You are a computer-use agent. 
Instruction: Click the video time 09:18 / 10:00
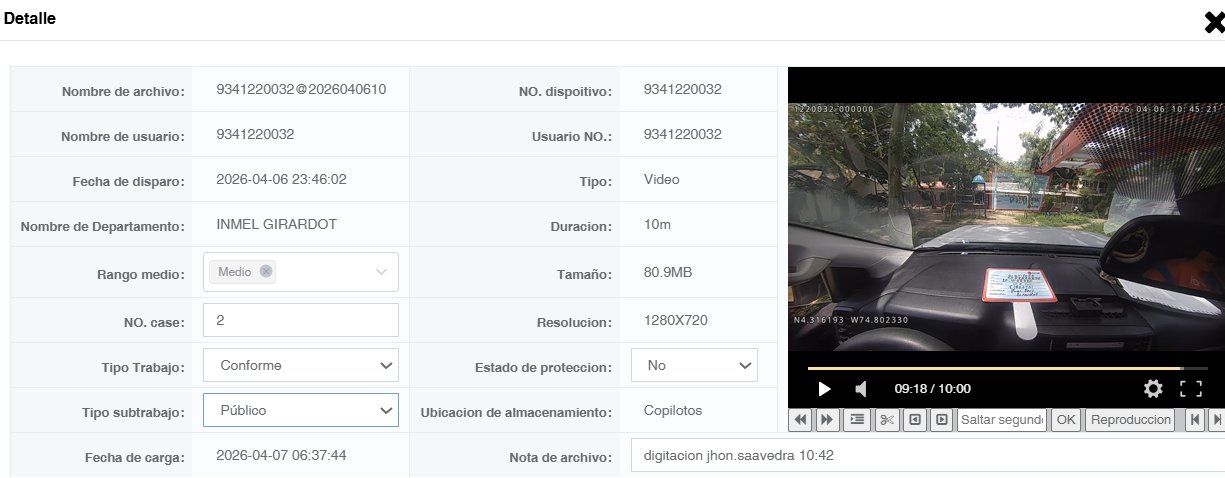pyautogui.click(x=932, y=389)
